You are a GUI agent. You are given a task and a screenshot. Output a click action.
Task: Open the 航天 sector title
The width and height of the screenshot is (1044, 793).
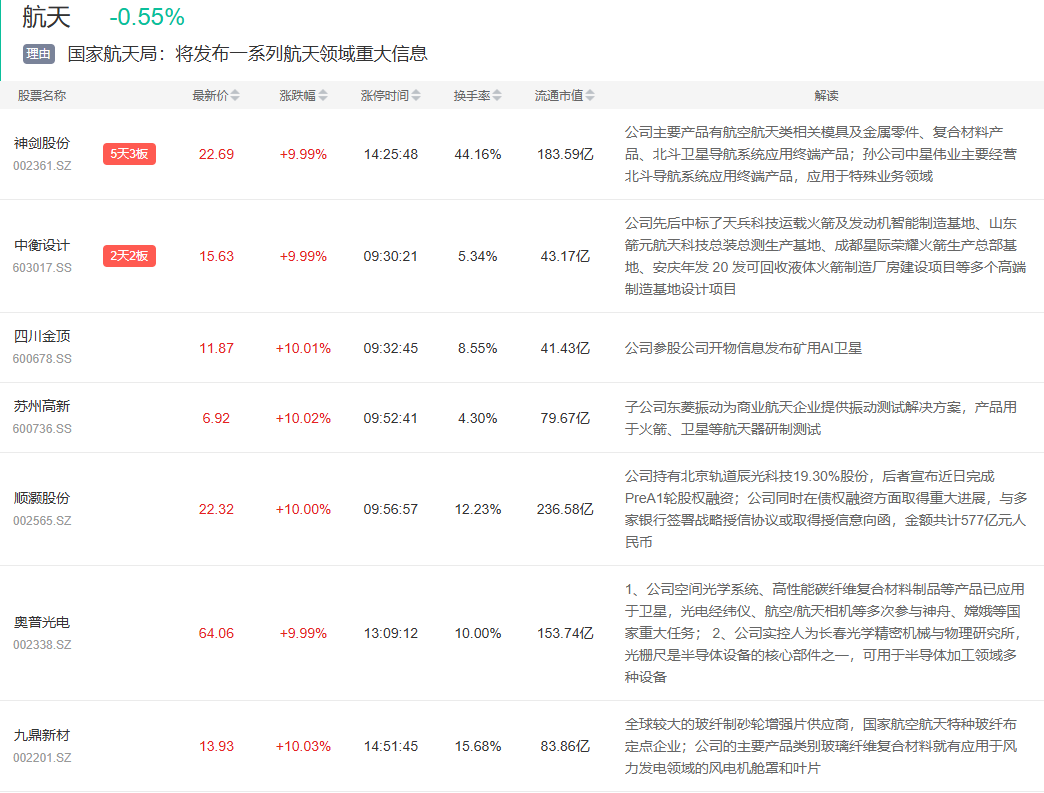(x=46, y=17)
